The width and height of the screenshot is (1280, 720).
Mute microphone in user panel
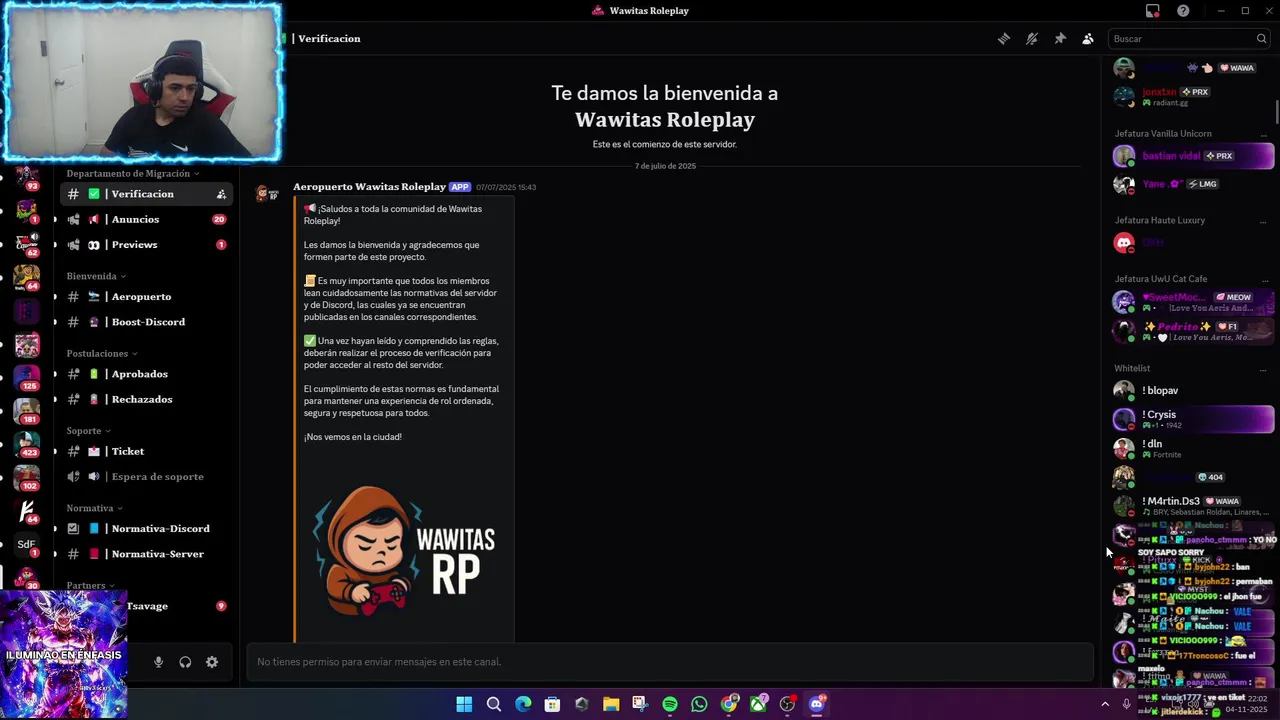(158, 662)
